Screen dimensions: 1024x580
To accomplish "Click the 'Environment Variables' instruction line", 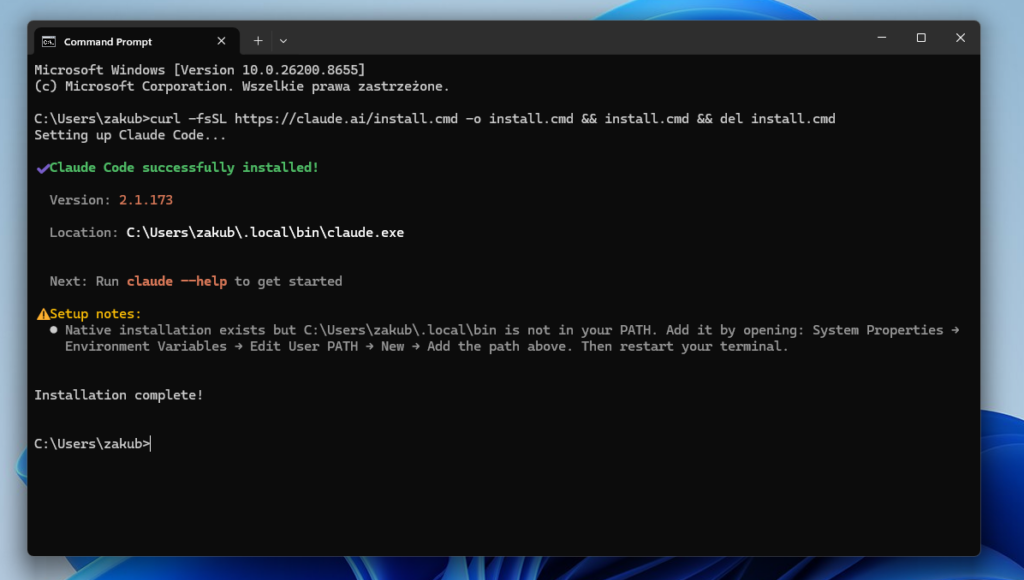I will pyautogui.click(x=426, y=347).
